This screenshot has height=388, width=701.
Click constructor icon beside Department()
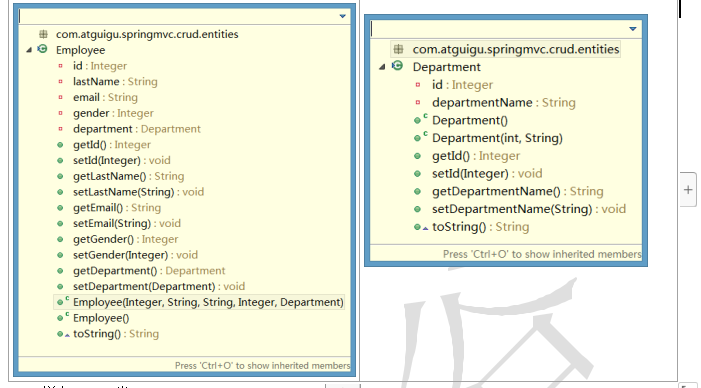420,120
